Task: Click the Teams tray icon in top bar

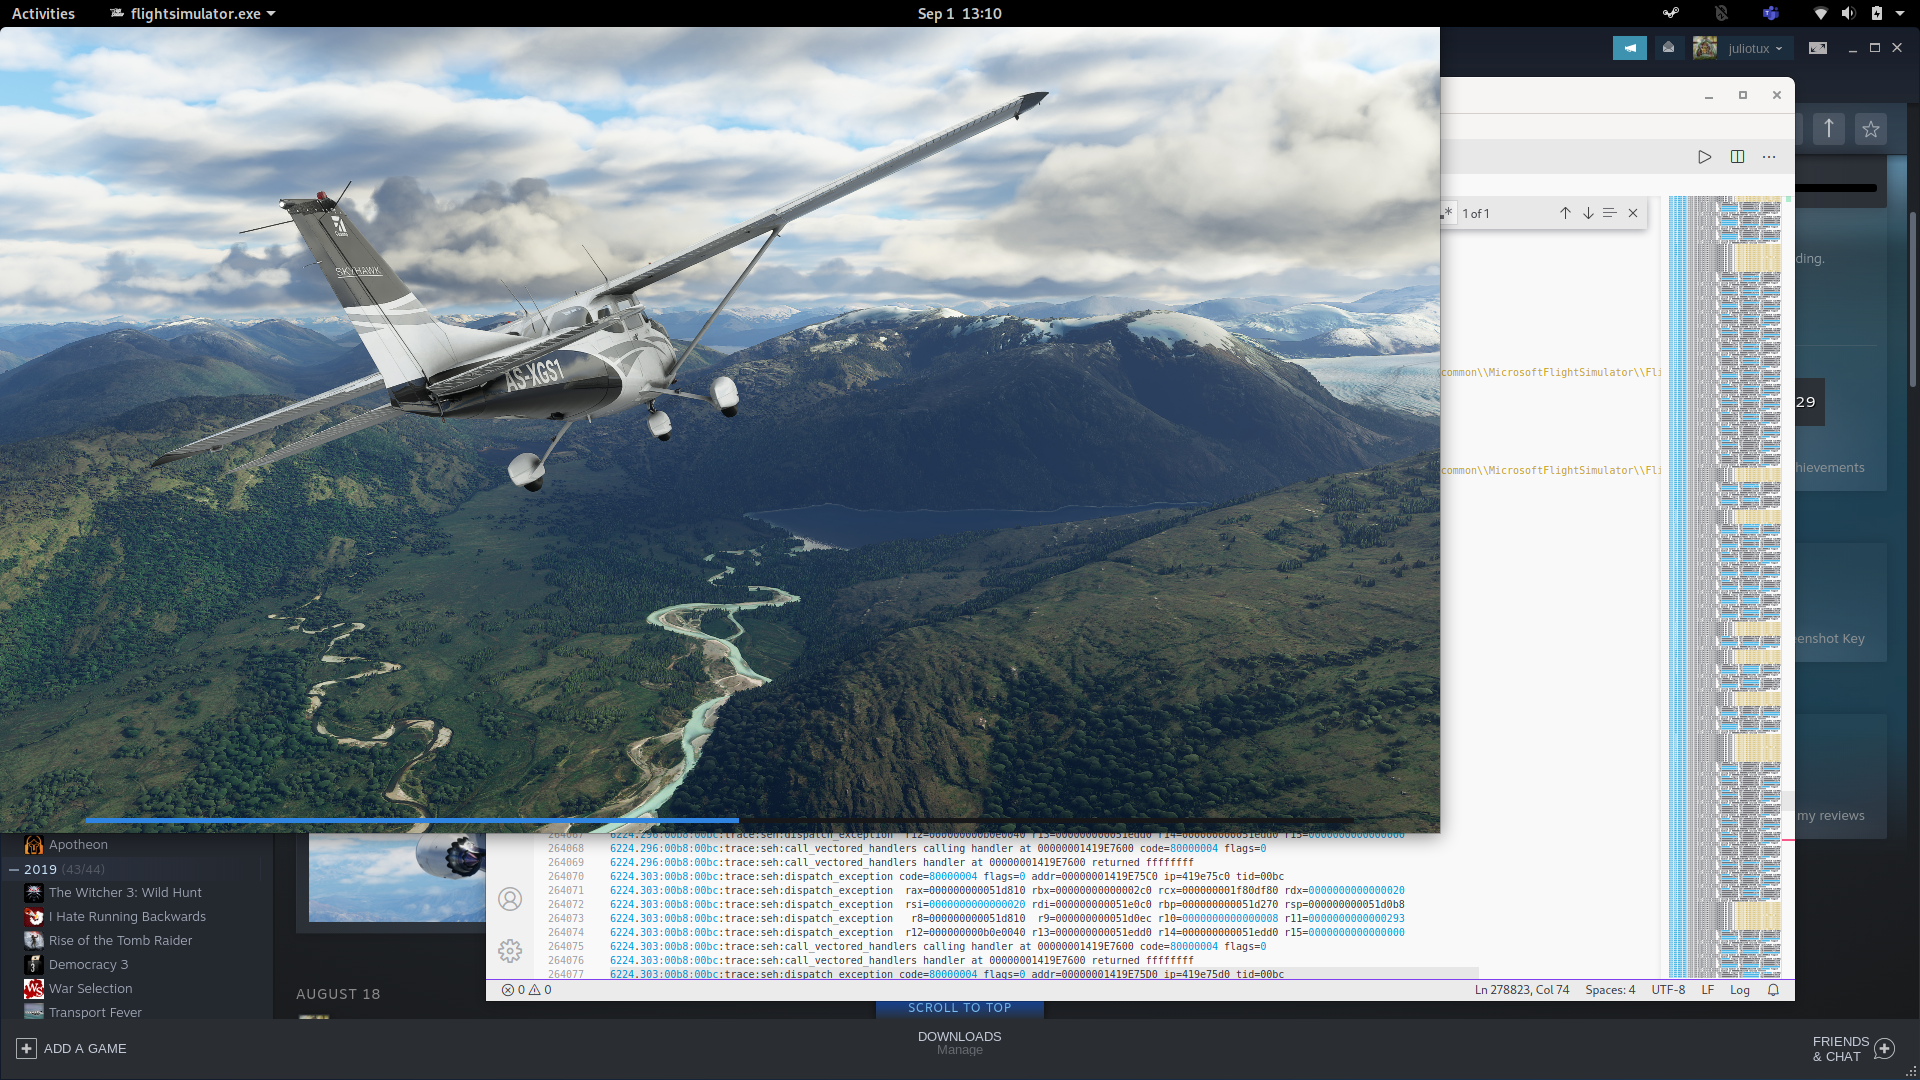Action: (x=1771, y=14)
